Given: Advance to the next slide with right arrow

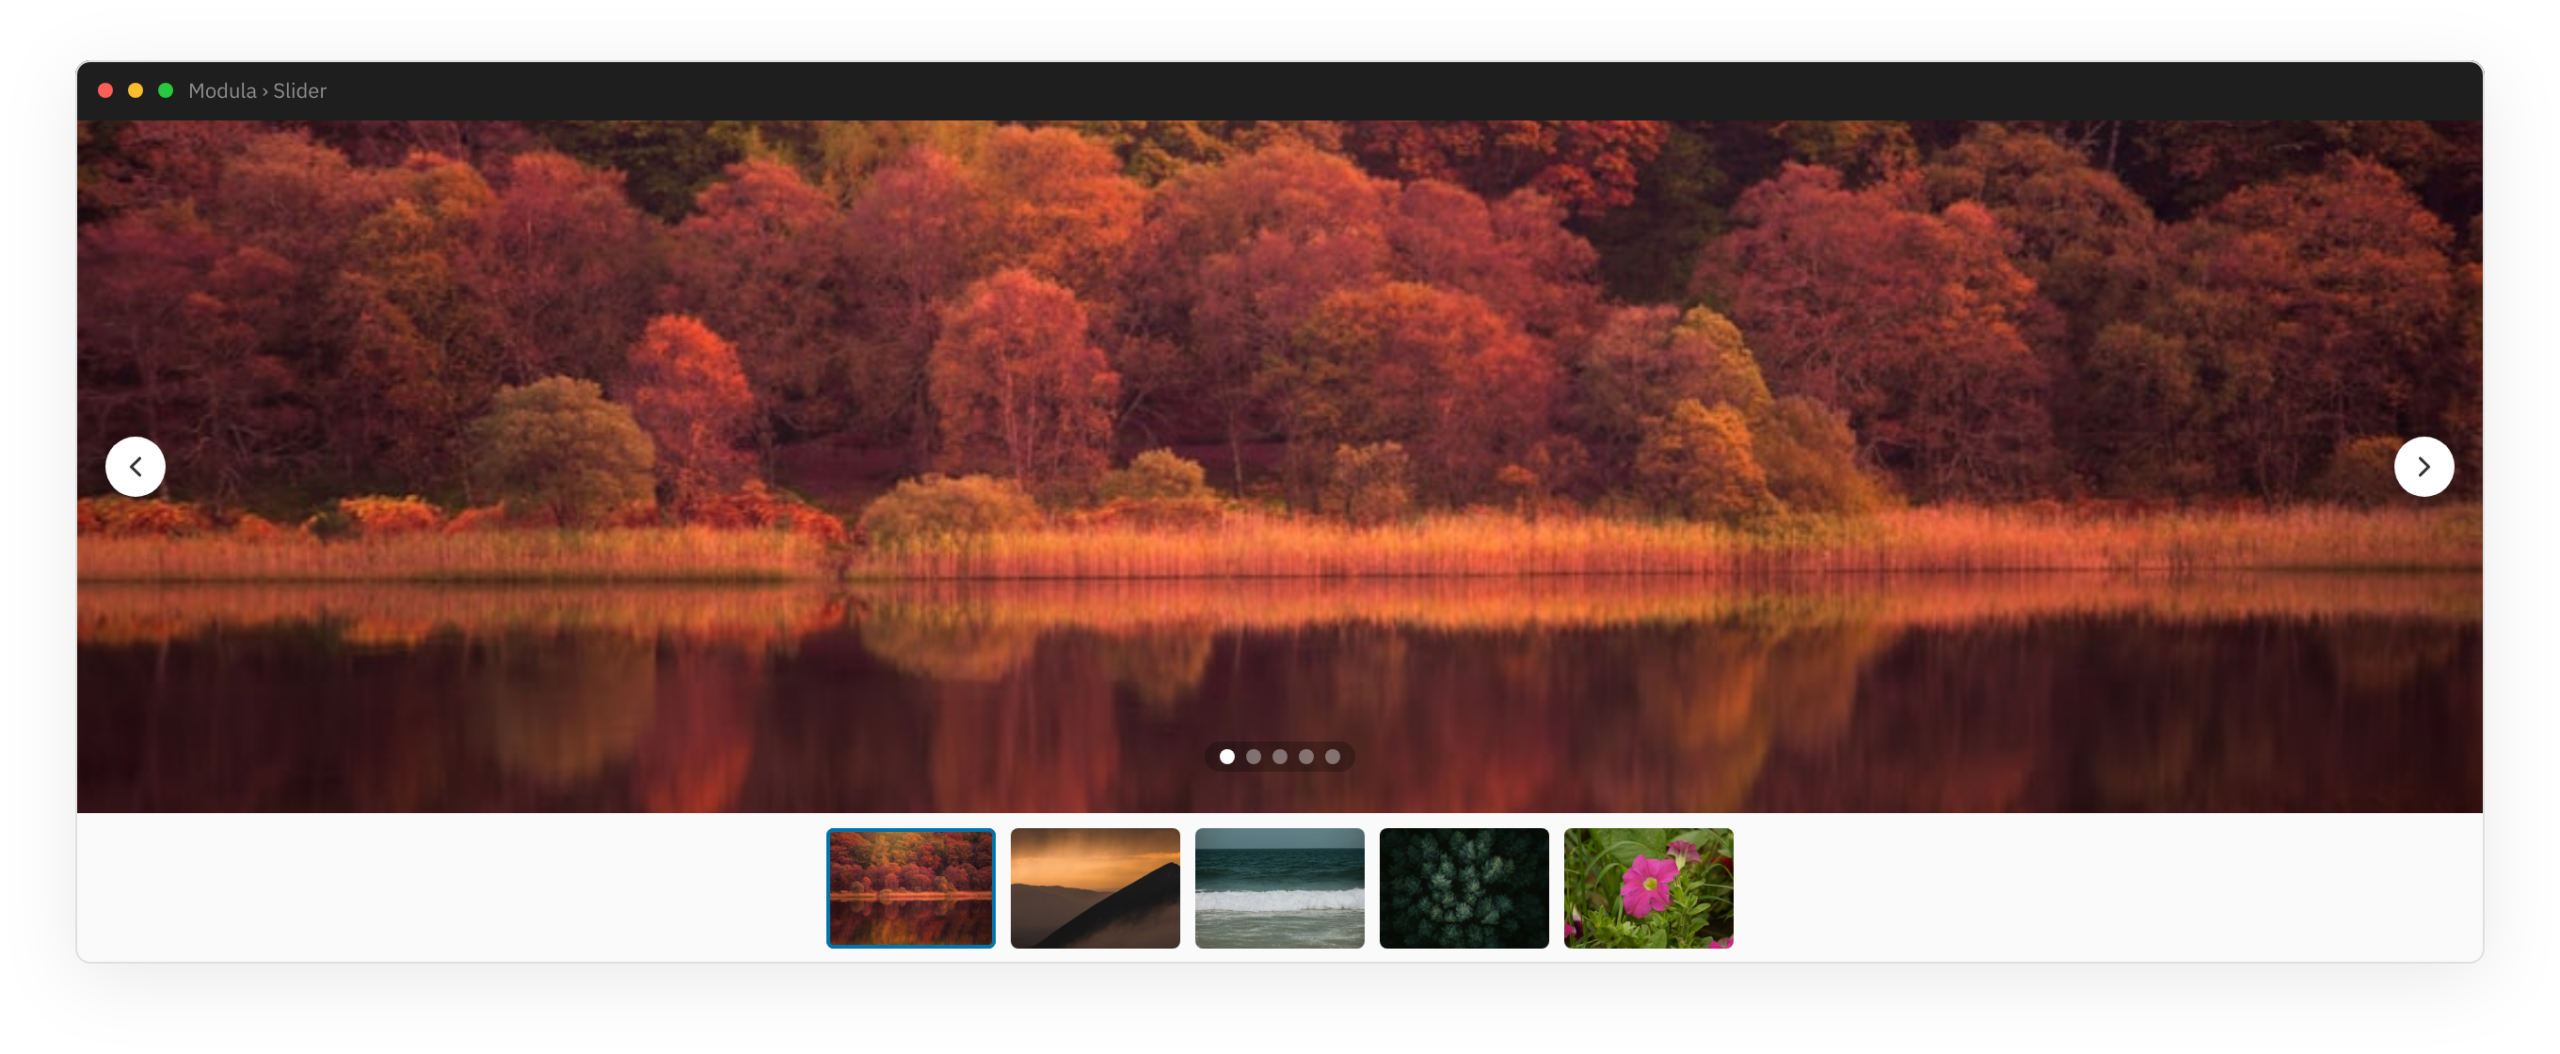Looking at the screenshot, I should click(2423, 467).
